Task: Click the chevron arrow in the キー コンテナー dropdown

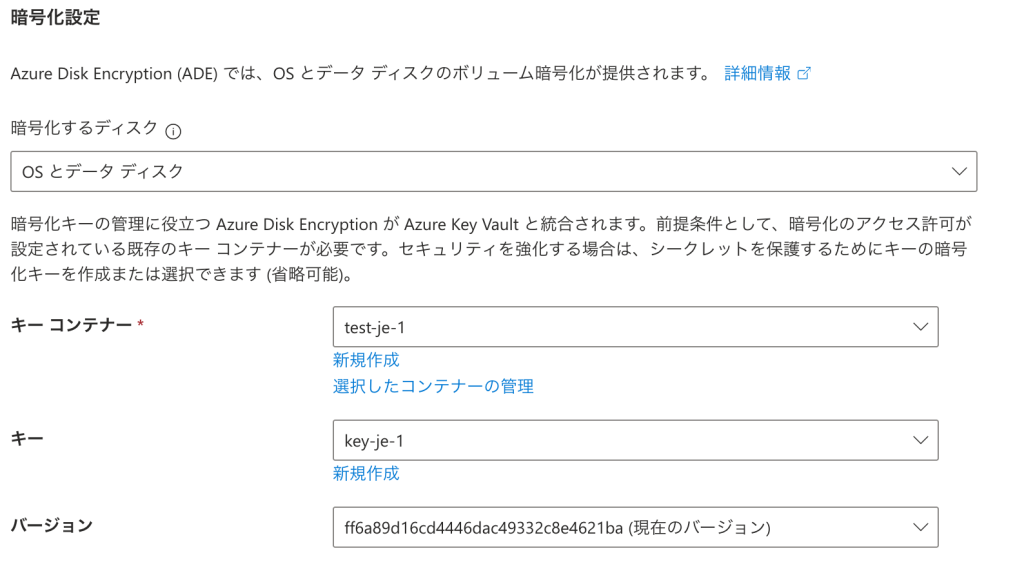Action: click(920, 327)
